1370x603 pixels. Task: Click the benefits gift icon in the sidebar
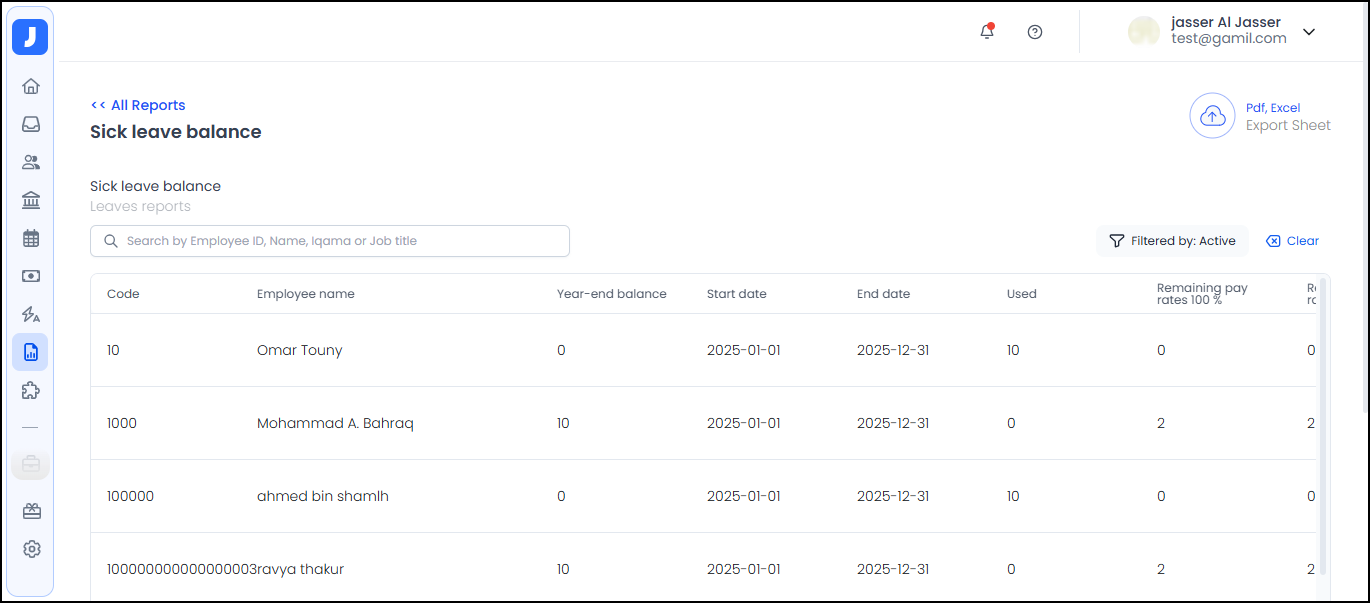pyautogui.click(x=30, y=511)
